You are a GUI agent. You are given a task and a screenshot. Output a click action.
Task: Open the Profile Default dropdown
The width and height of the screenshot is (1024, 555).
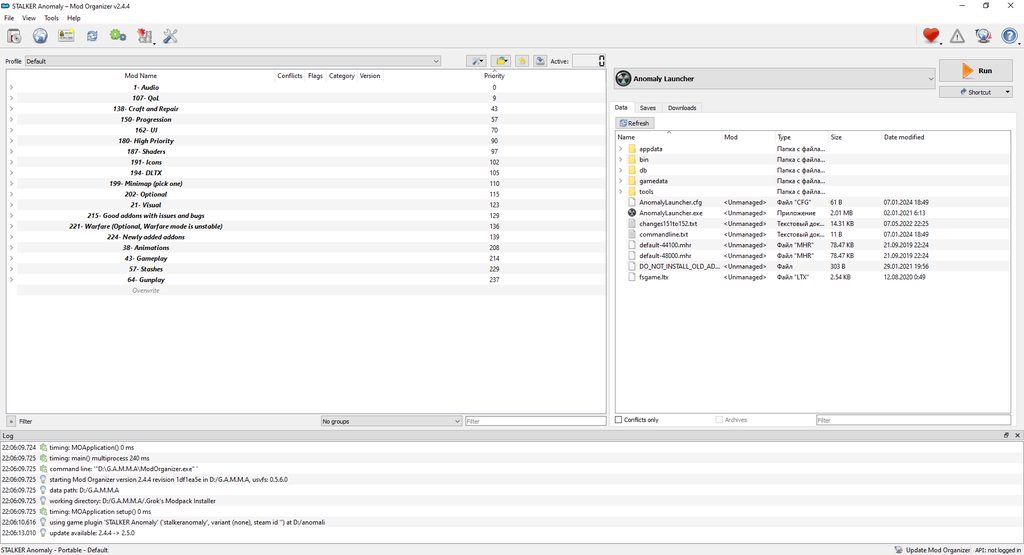click(232, 61)
